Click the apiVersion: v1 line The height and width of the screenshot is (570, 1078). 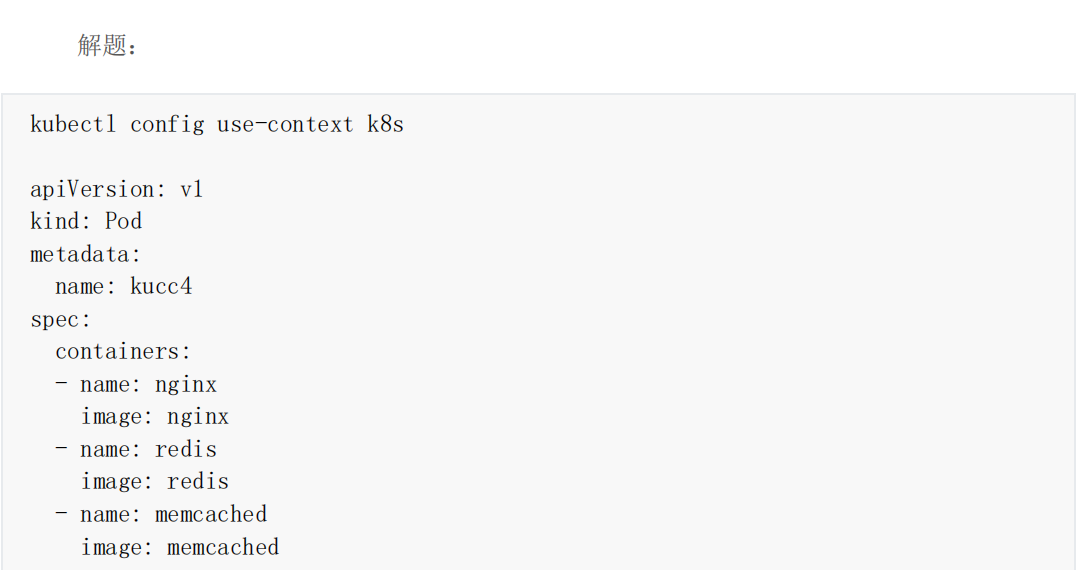pyautogui.click(x=116, y=189)
